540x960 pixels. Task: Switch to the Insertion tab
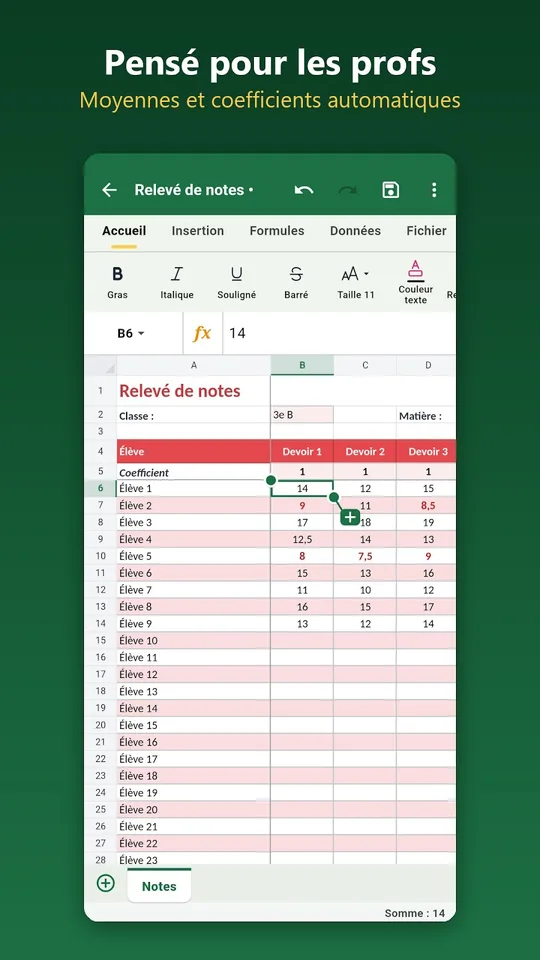tap(197, 231)
